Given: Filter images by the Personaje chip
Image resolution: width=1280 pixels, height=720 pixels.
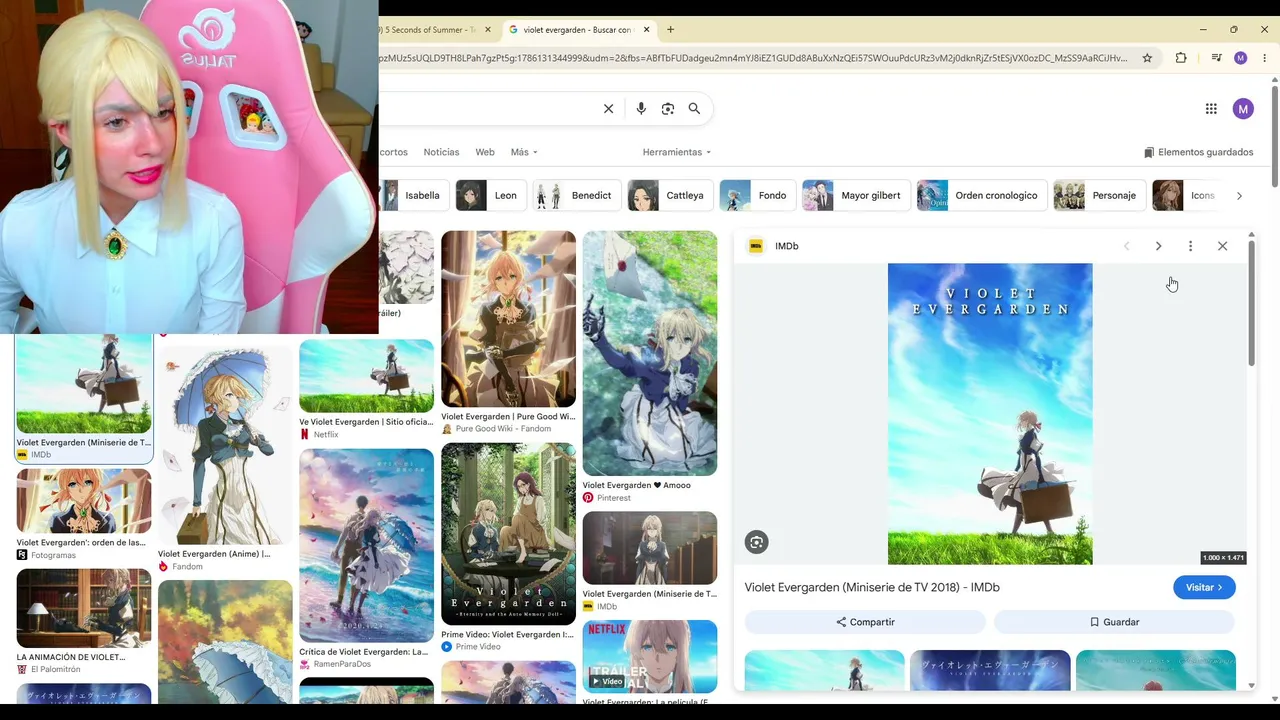Looking at the screenshot, I should pos(1099,196).
